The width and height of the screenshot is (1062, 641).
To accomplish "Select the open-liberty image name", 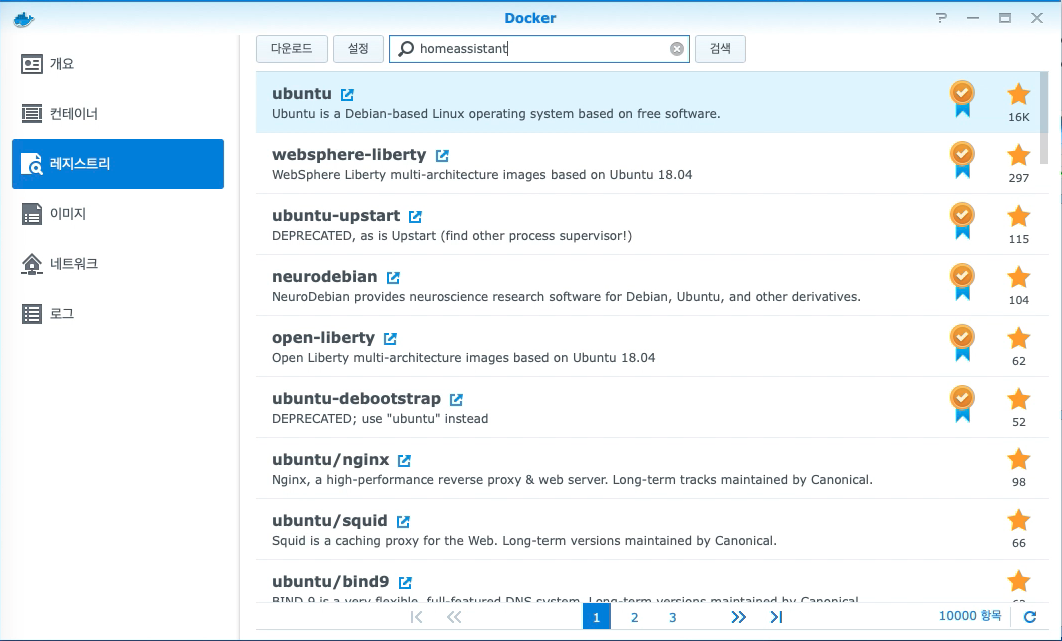I will pyautogui.click(x=323, y=337).
